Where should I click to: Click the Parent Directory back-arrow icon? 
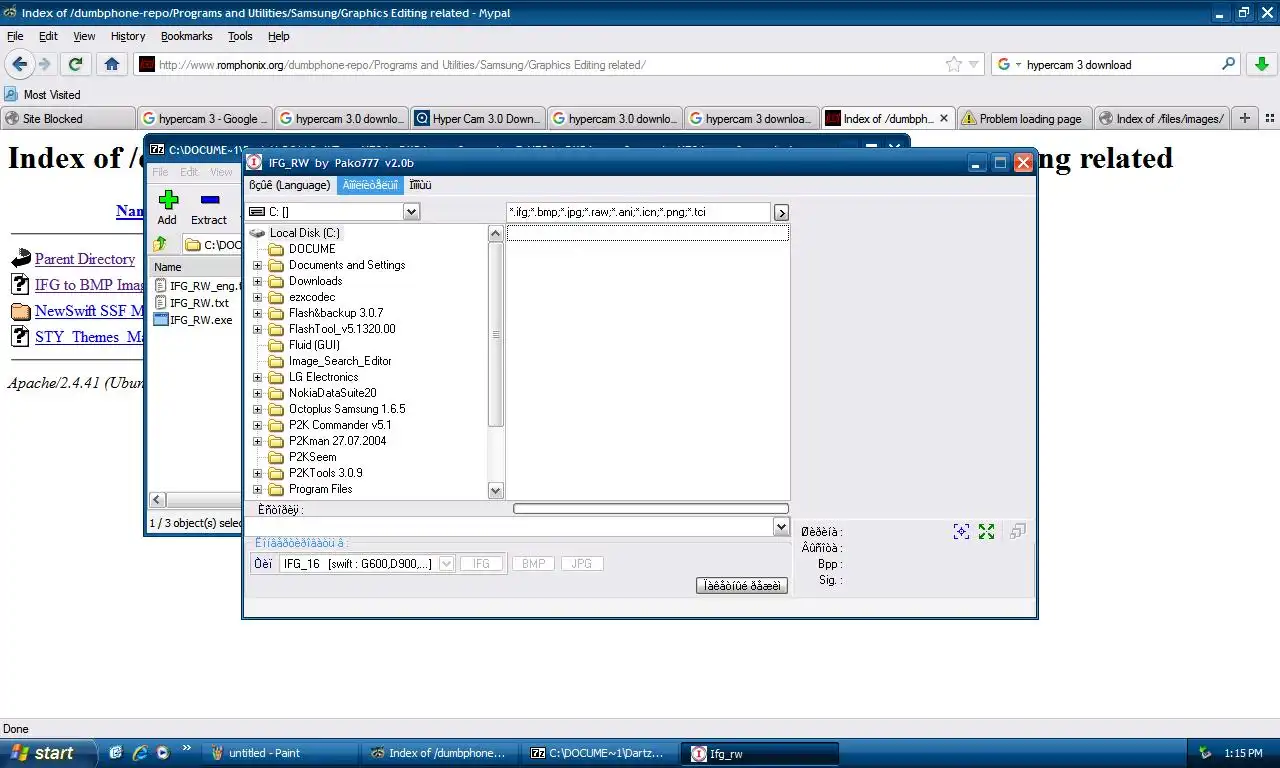coord(21,259)
